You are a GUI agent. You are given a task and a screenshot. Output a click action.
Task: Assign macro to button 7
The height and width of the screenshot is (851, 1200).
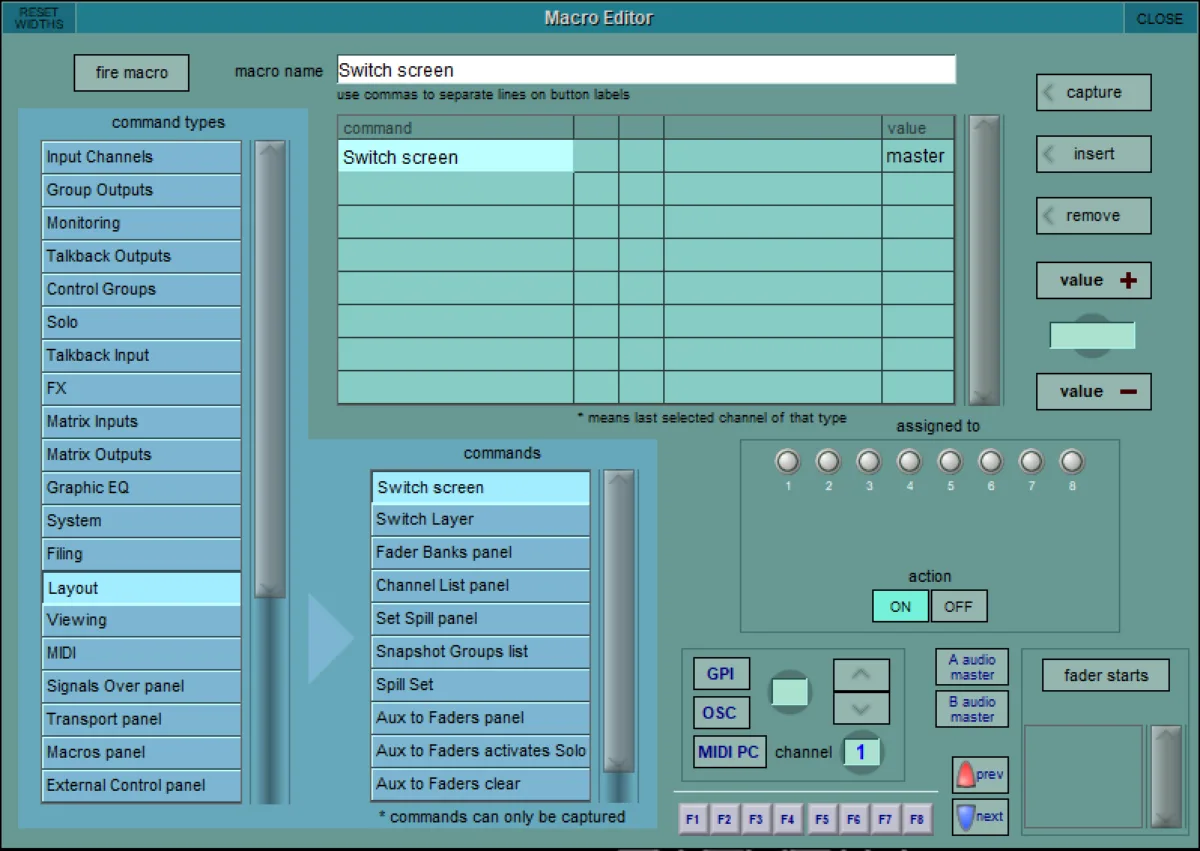click(1031, 461)
